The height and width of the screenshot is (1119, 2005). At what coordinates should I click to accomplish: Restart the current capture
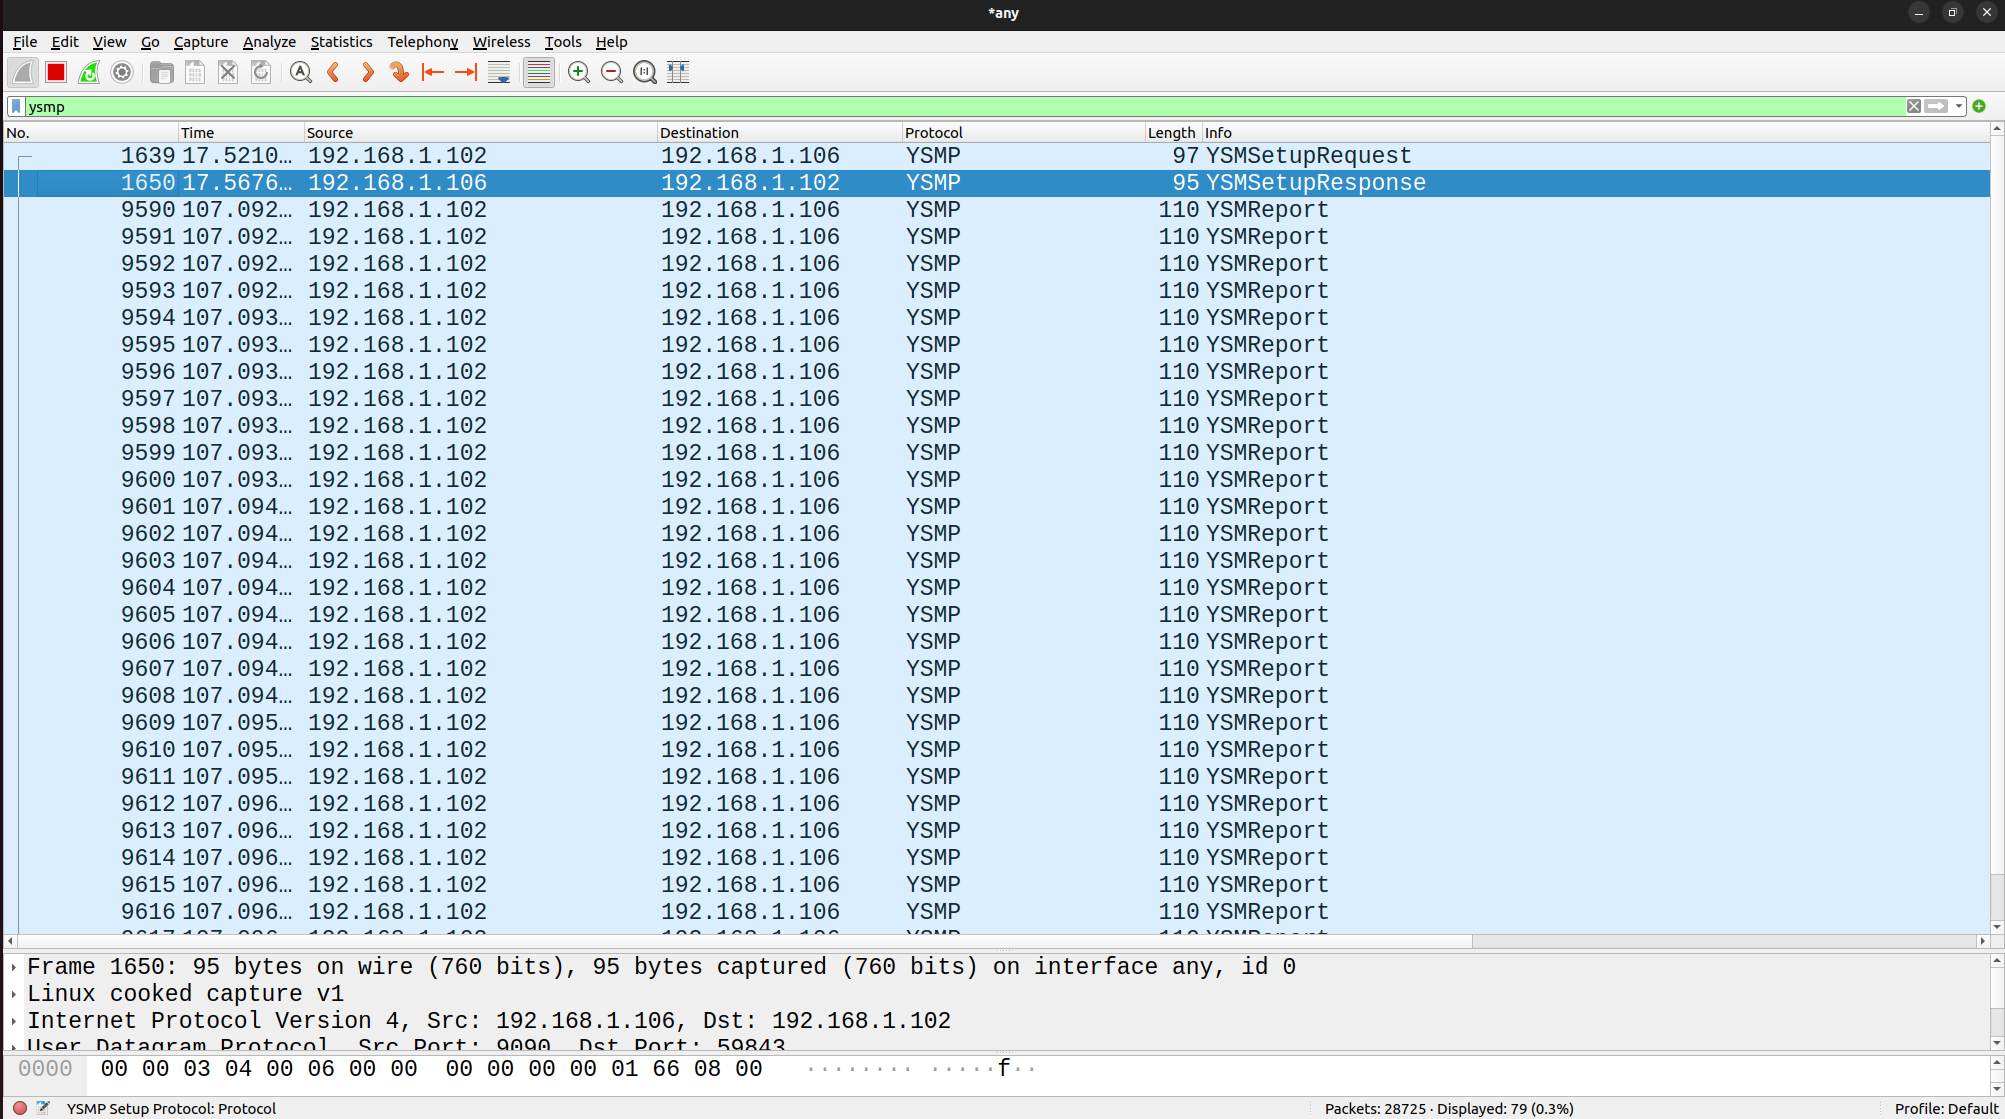[89, 72]
